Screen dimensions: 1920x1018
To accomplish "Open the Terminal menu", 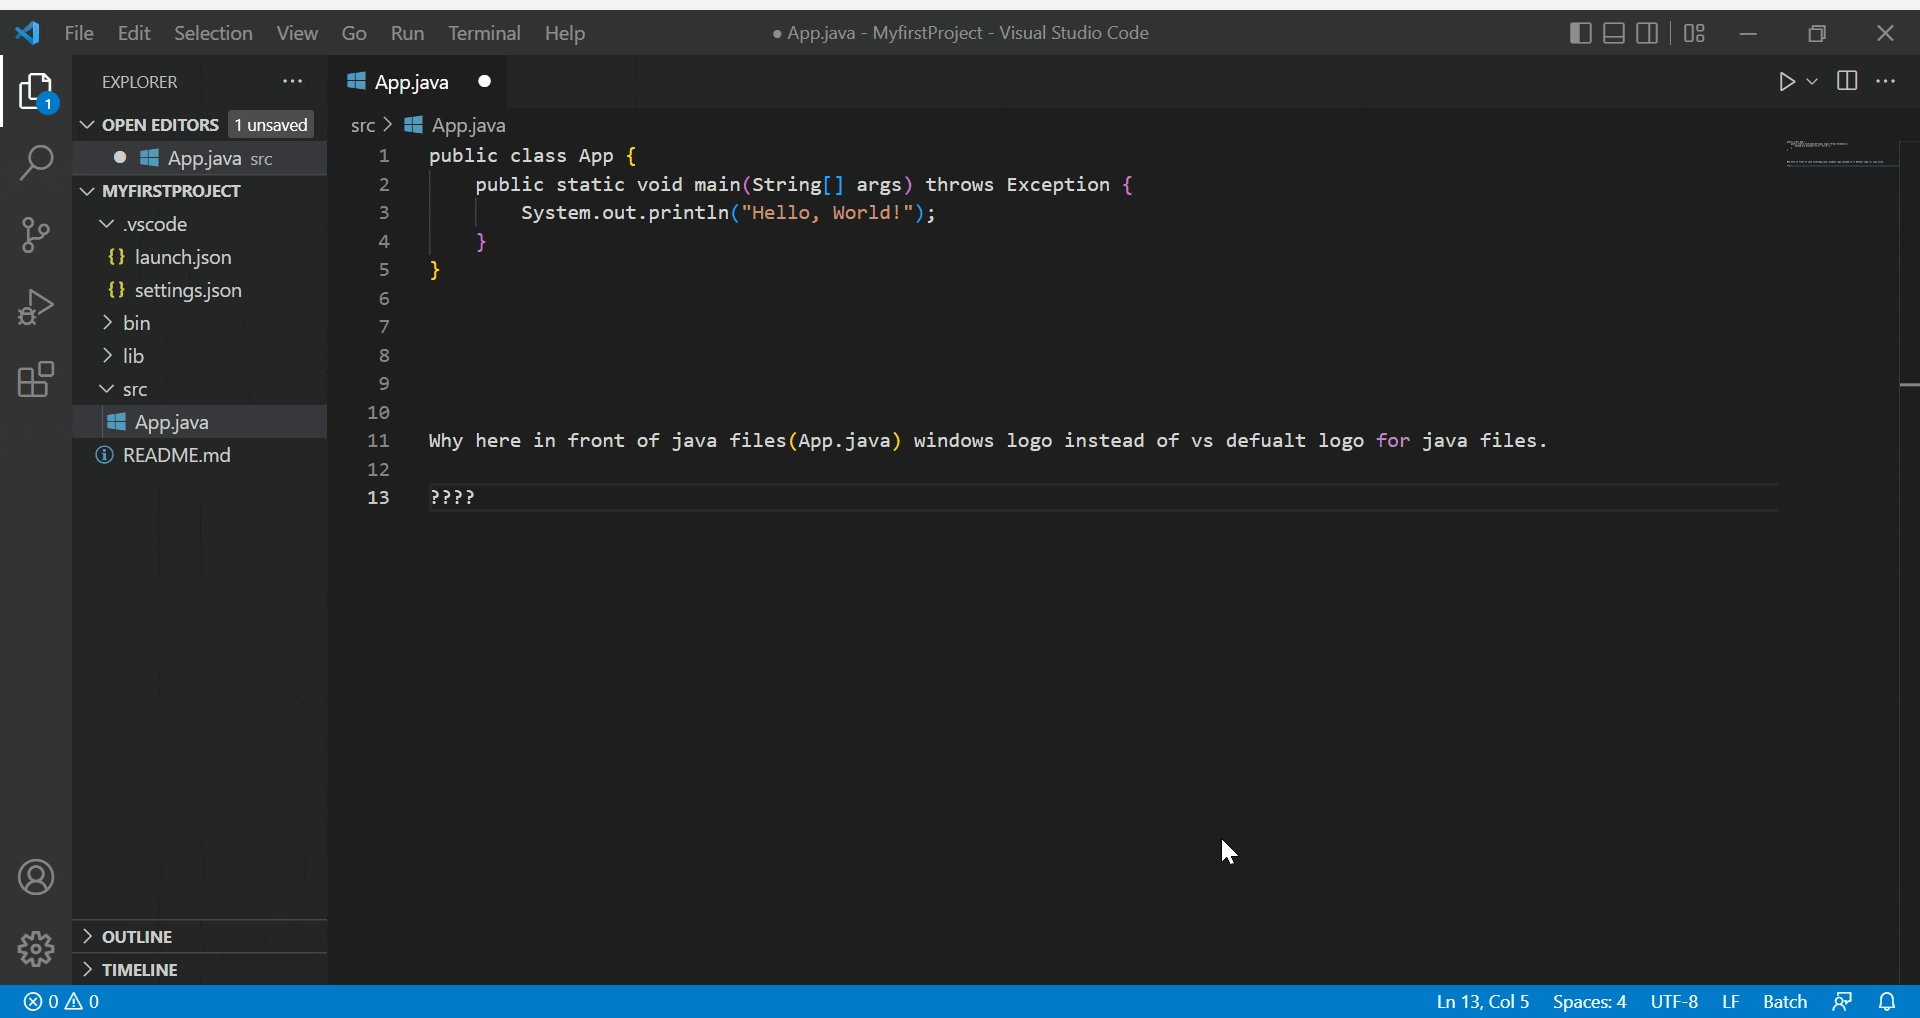I will 484,33.
